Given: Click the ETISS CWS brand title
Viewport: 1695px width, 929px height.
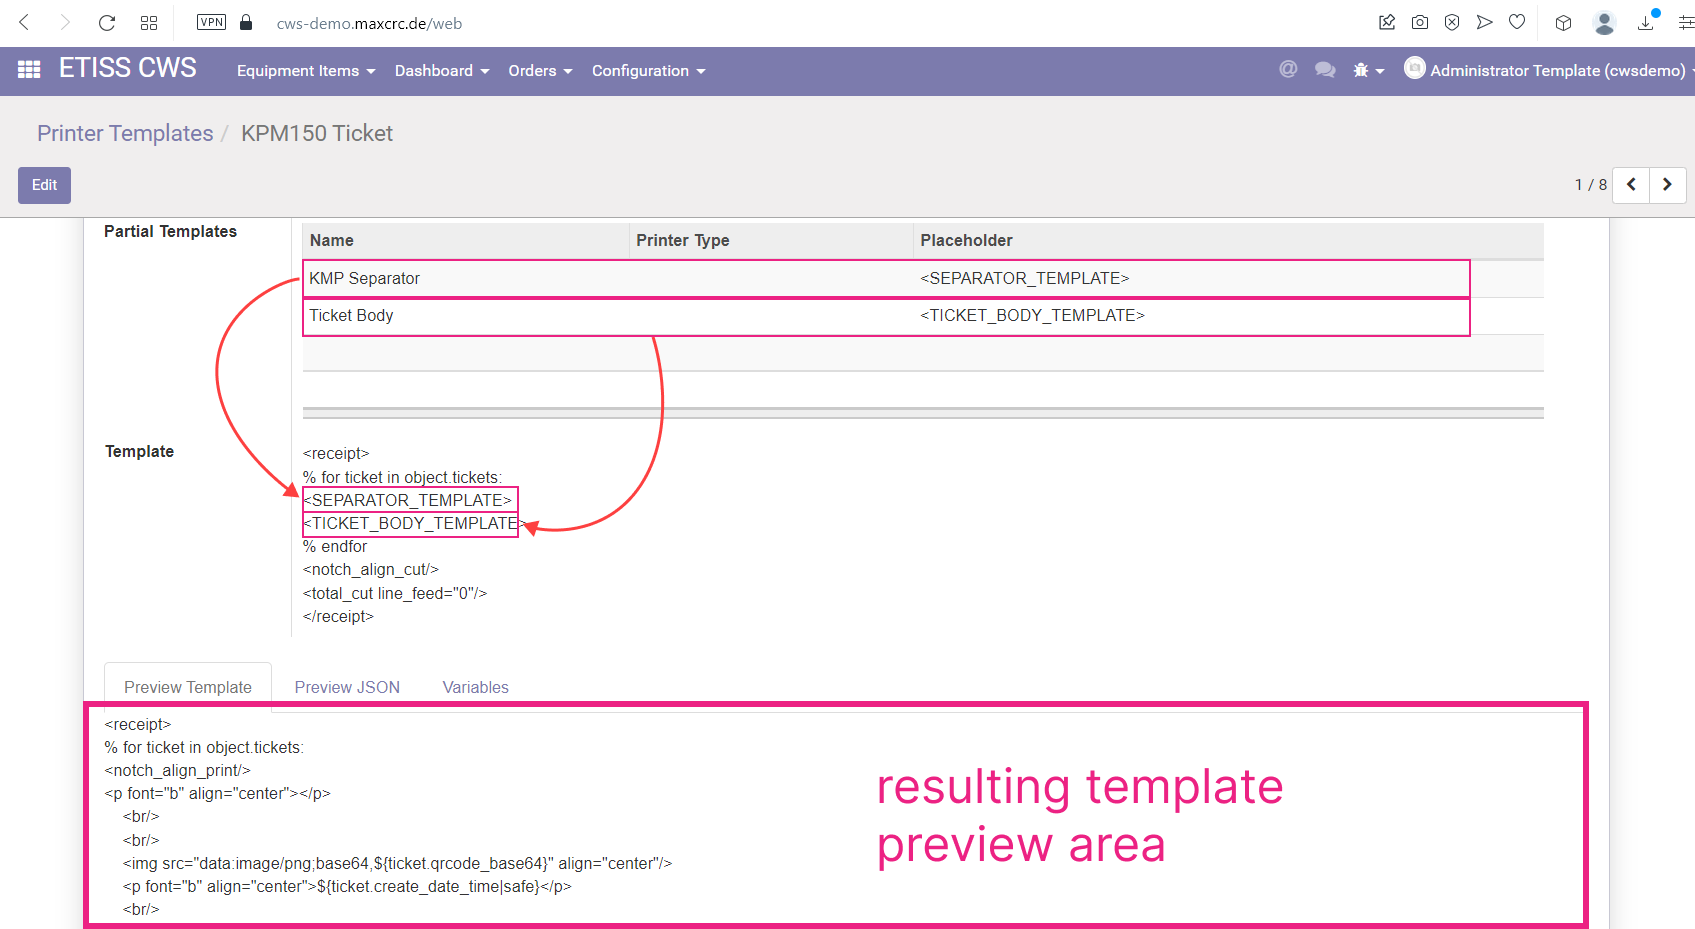Looking at the screenshot, I should 128,68.
